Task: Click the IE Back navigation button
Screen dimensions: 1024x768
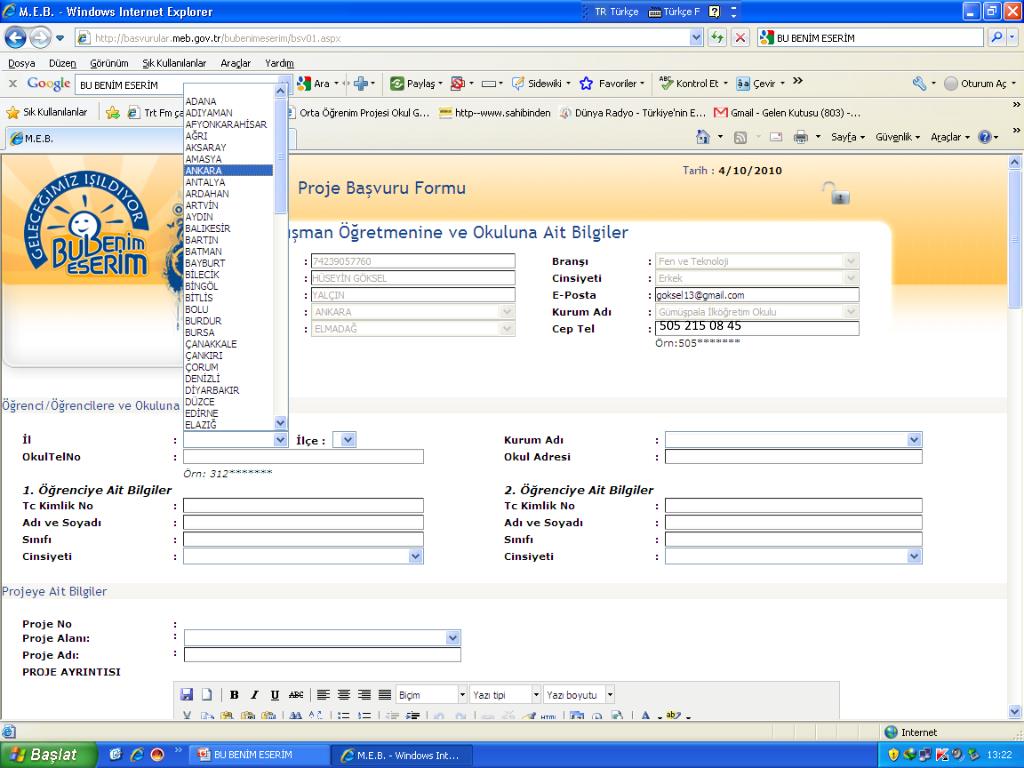Action: (x=16, y=38)
